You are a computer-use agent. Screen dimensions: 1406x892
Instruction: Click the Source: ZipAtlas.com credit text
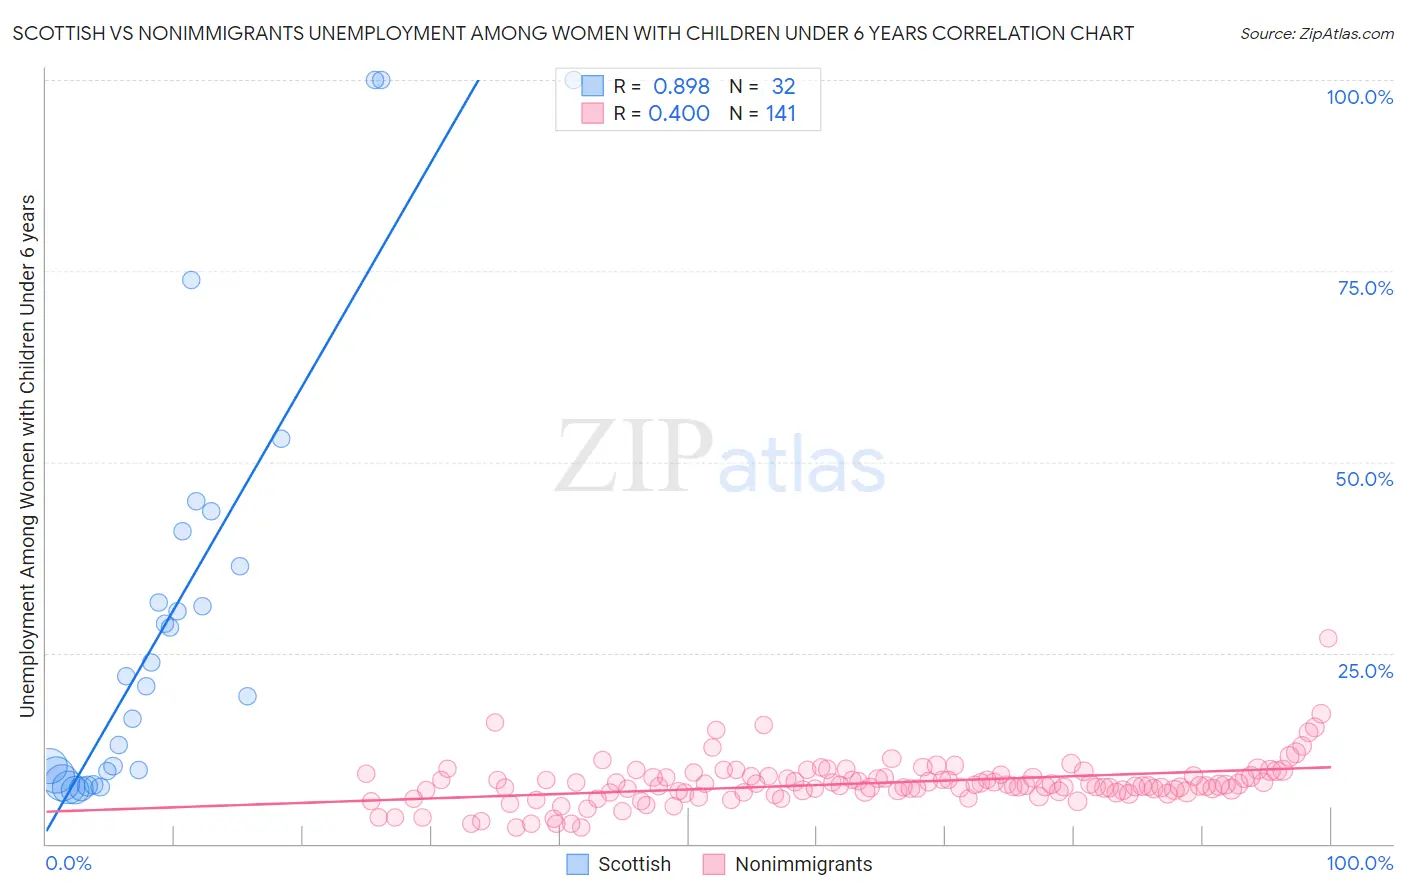click(1317, 33)
